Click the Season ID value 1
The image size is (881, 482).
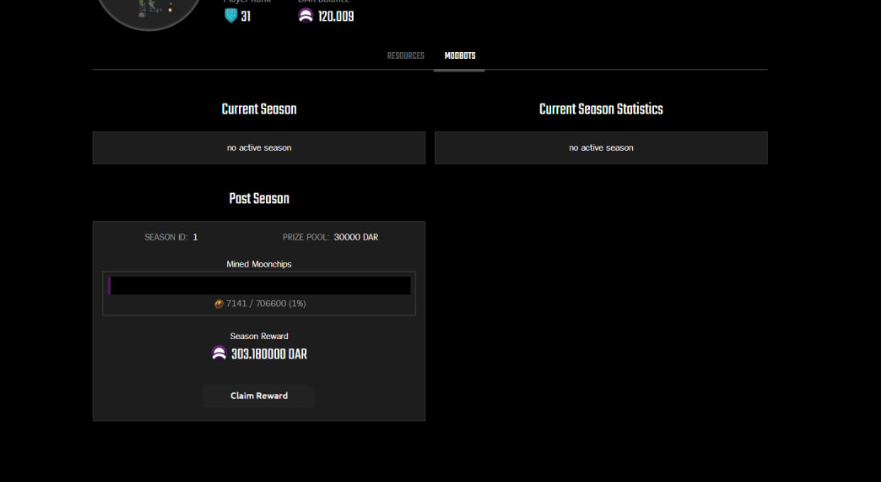(x=195, y=237)
